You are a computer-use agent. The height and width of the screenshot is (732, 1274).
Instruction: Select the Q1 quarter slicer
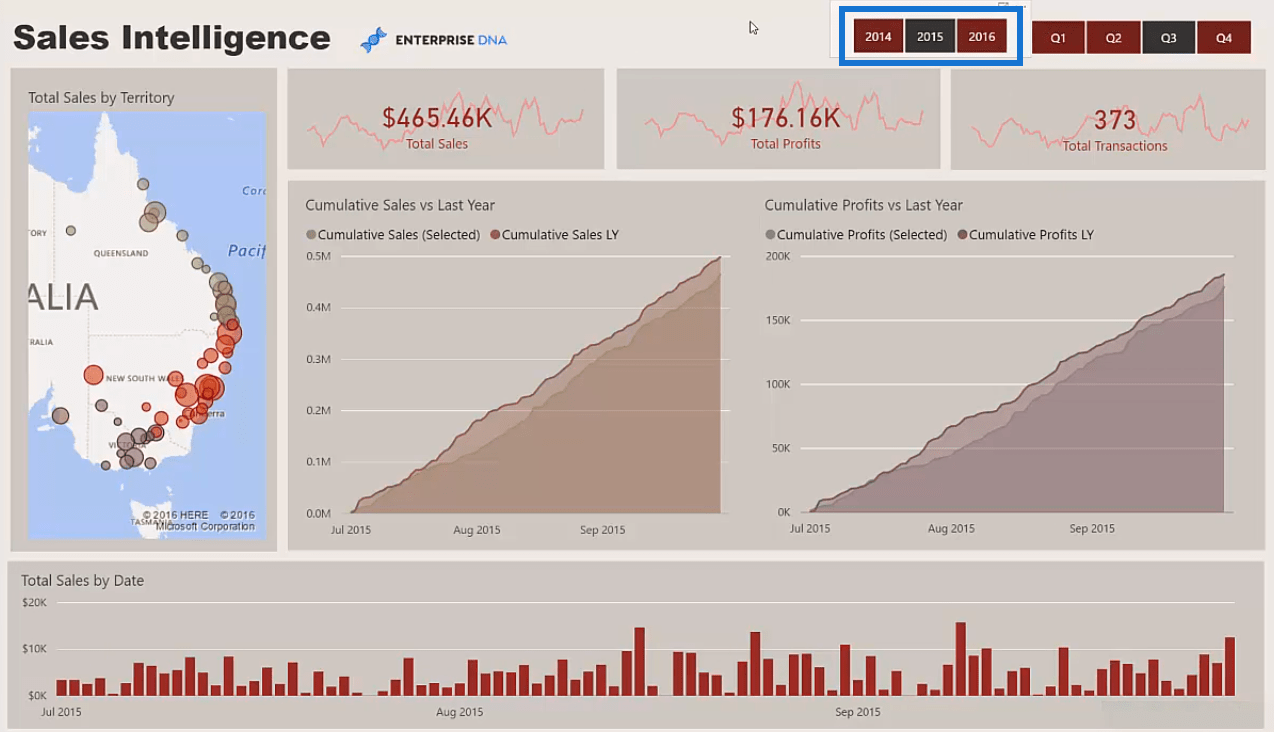click(1058, 37)
